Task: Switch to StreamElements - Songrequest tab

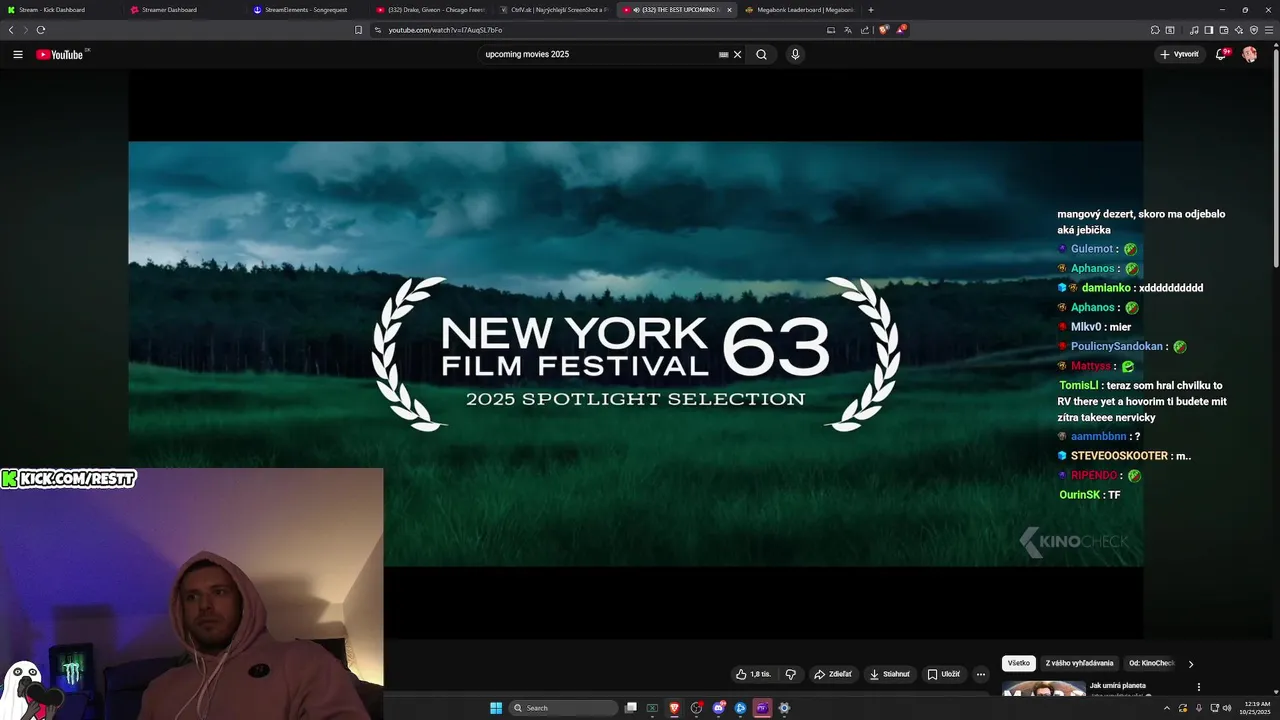Action: (306, 10)
